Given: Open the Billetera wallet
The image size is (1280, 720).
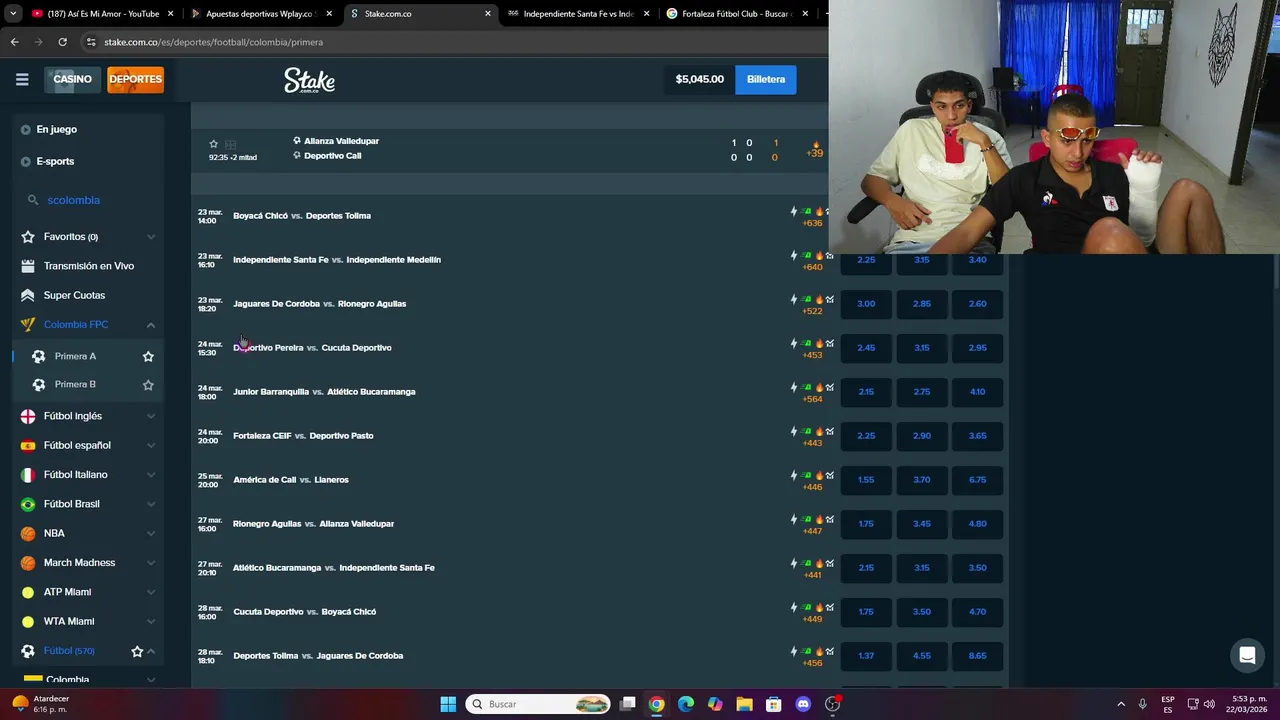Looking at the screenshot, I should pyautogui.click(x=766, y=79).
